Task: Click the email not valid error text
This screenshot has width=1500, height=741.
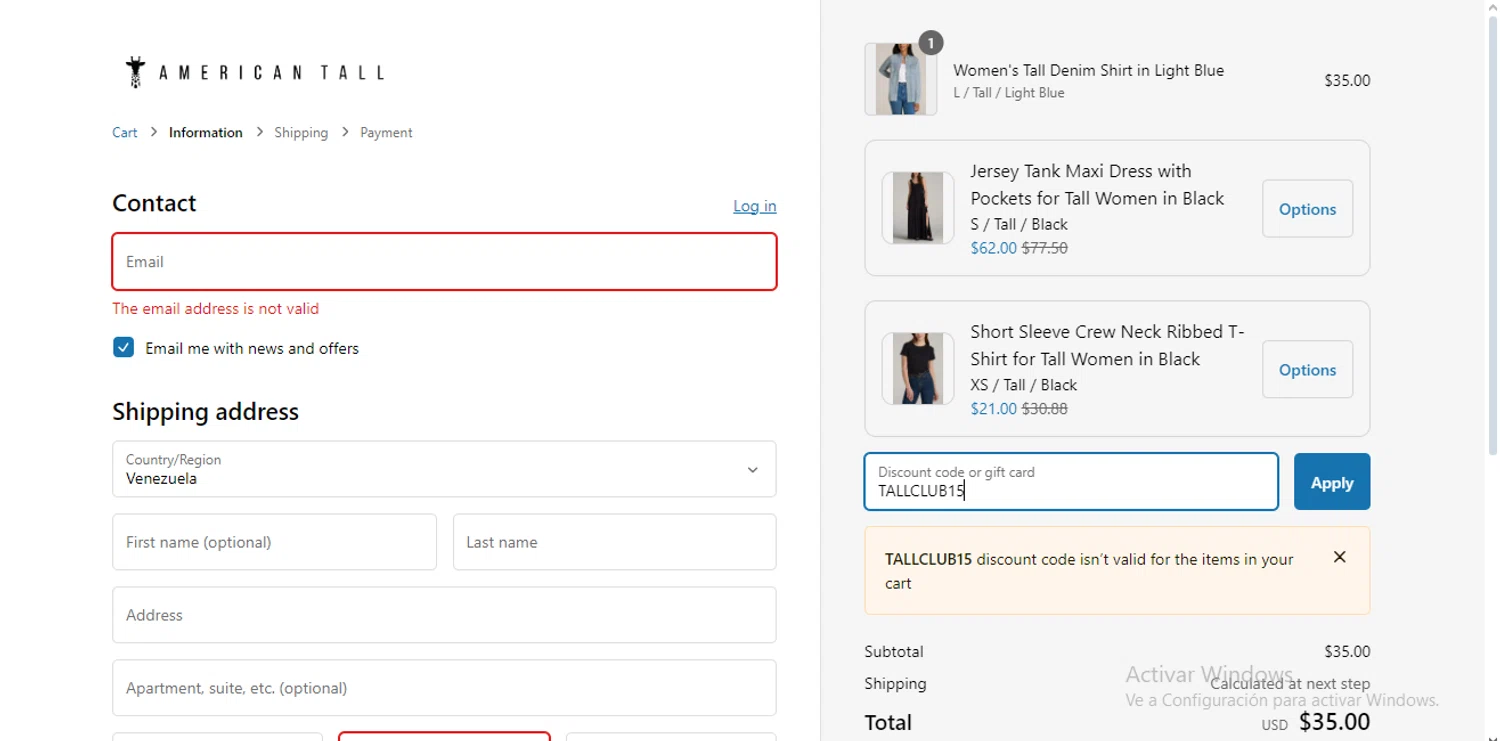Action: pyautogui.click(x=216, y=309)
